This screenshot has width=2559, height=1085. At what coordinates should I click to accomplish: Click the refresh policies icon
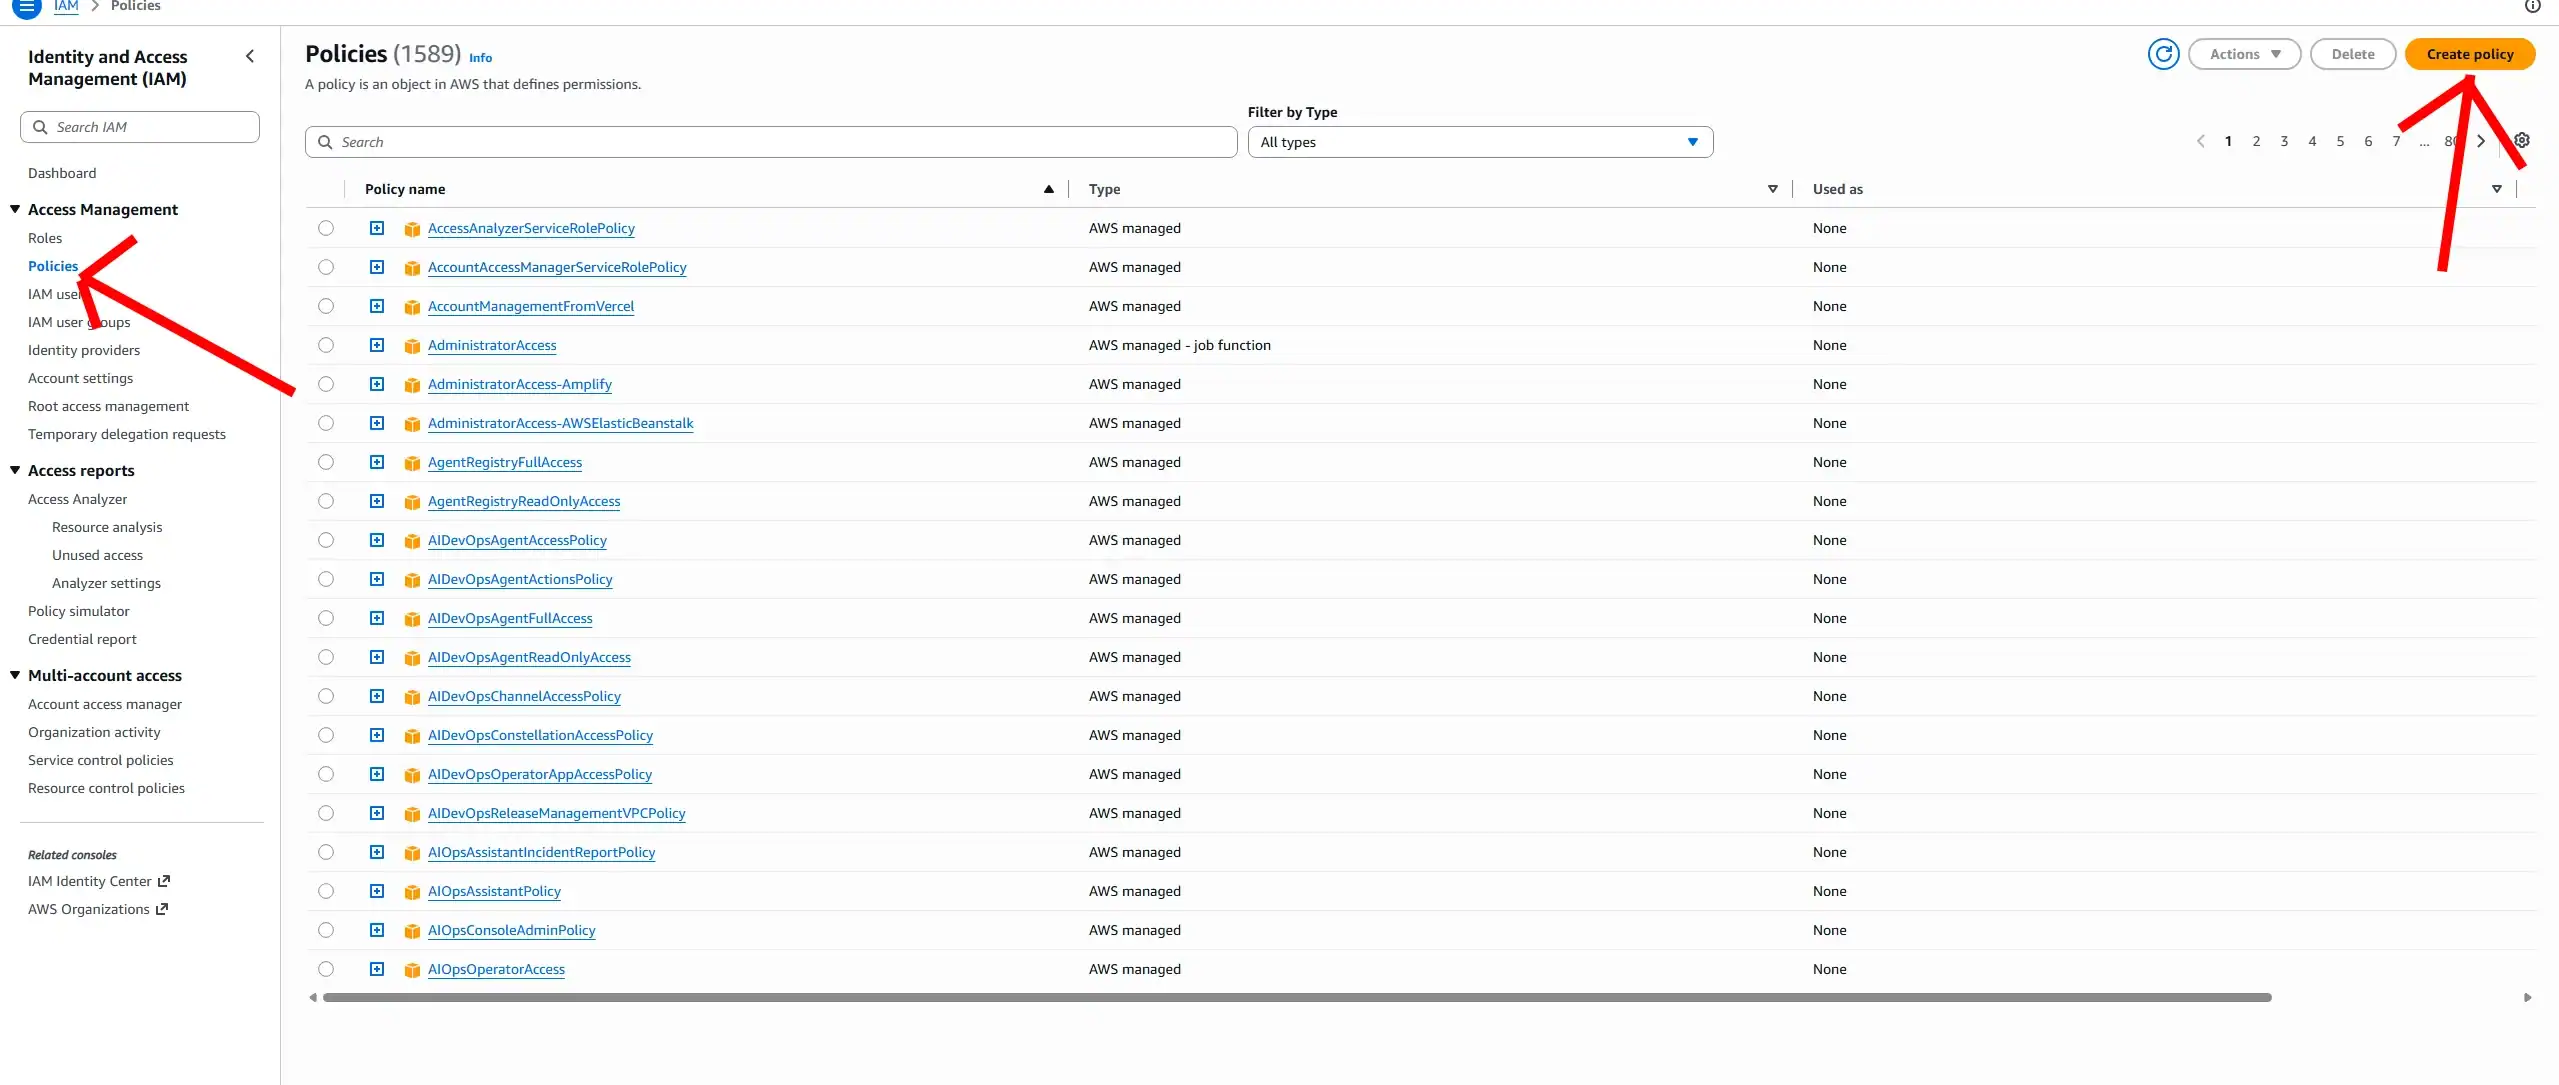point(2163,54)
